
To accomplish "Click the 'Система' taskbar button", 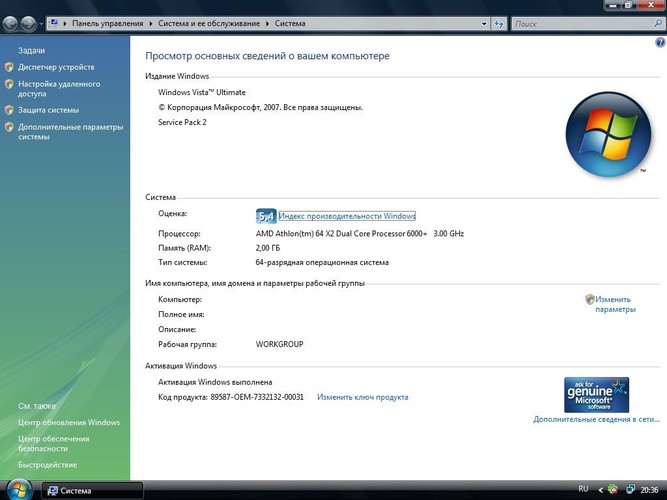I will 90,491.
